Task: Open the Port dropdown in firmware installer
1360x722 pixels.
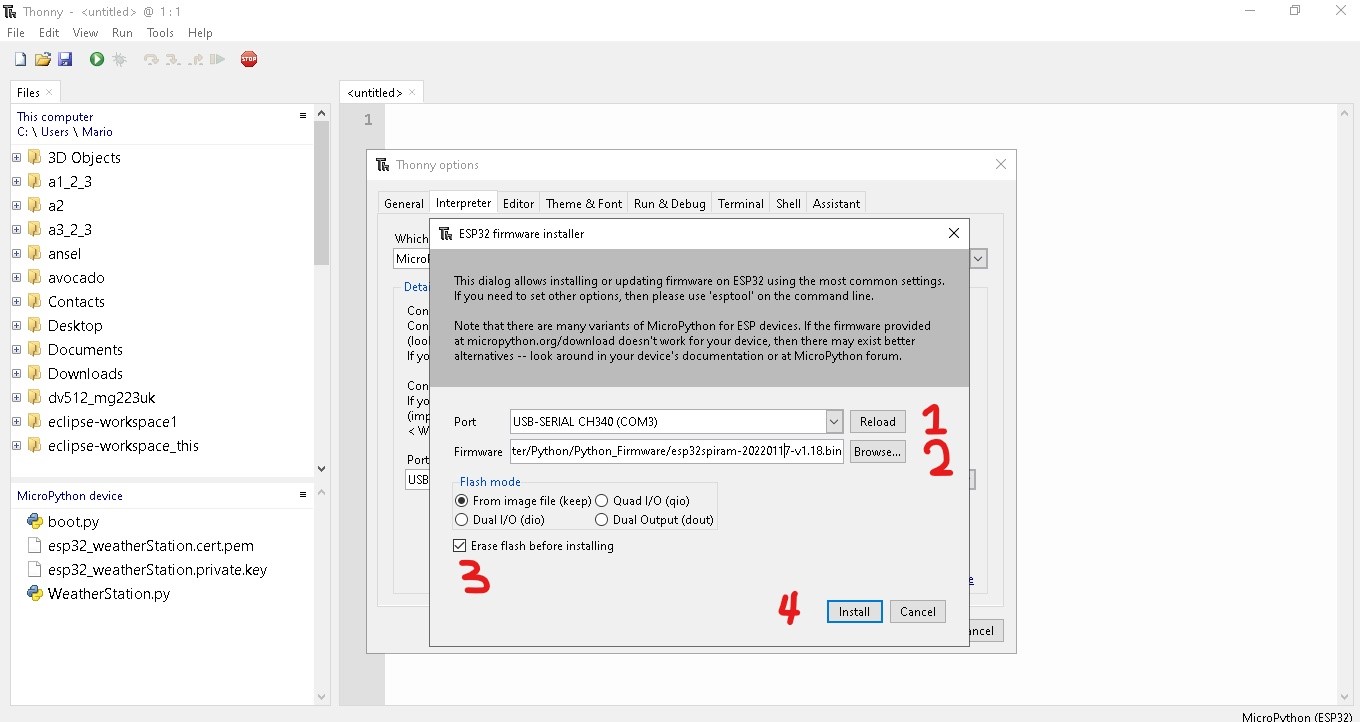Action: pos(834,421)
